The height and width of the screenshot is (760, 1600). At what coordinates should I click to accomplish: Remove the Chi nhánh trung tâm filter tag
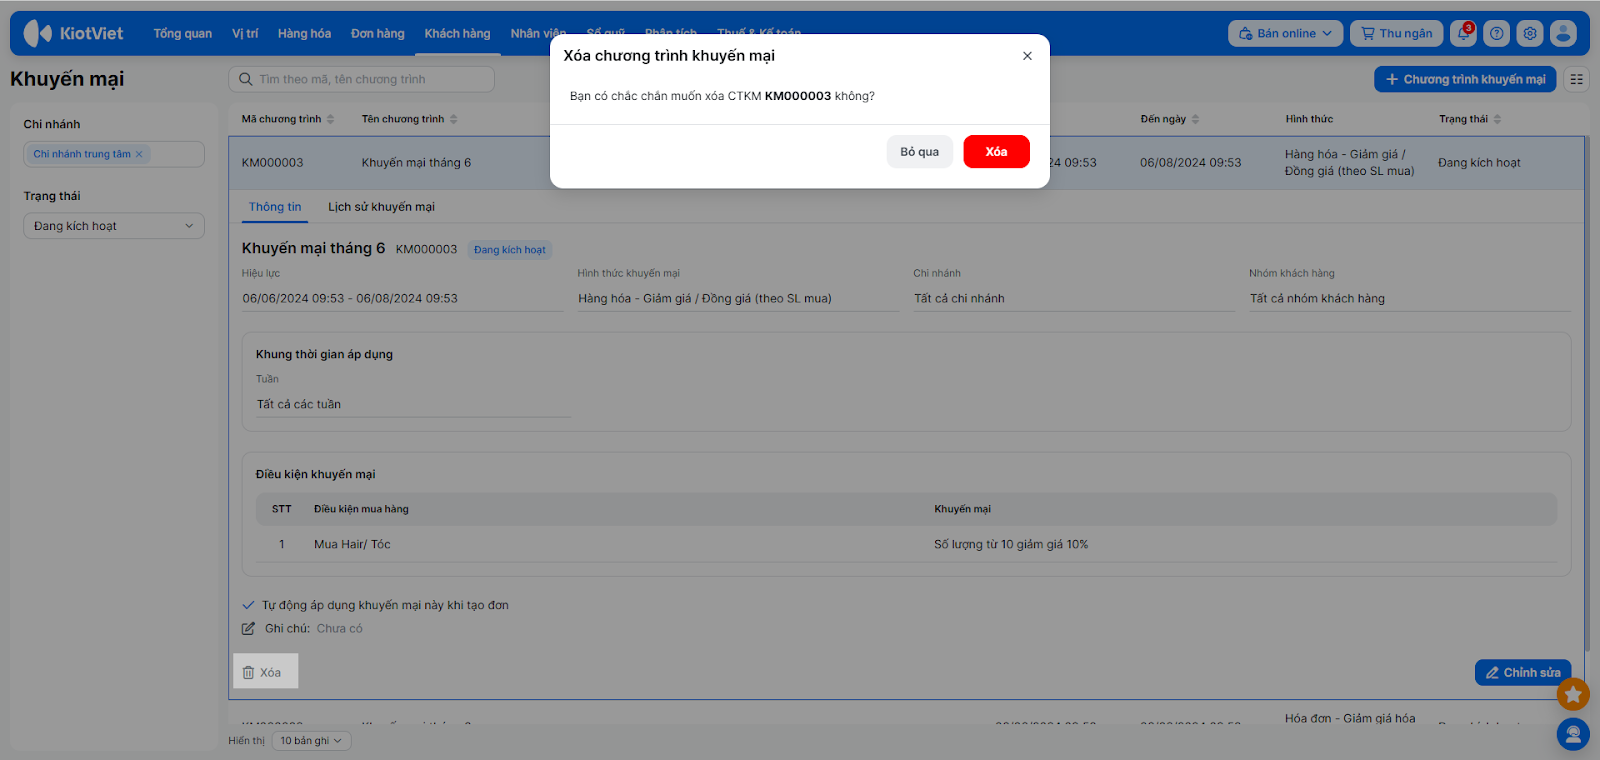point(139,154)
